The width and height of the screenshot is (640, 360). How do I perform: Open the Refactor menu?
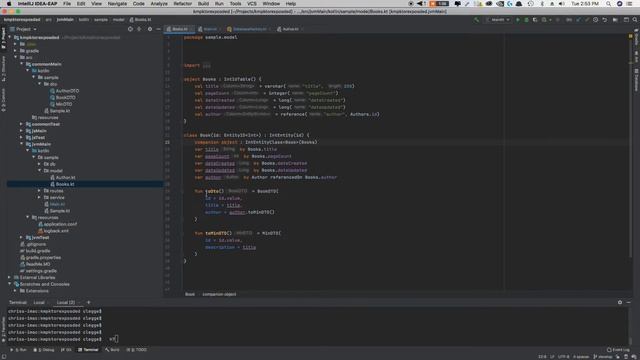(182, 4)
